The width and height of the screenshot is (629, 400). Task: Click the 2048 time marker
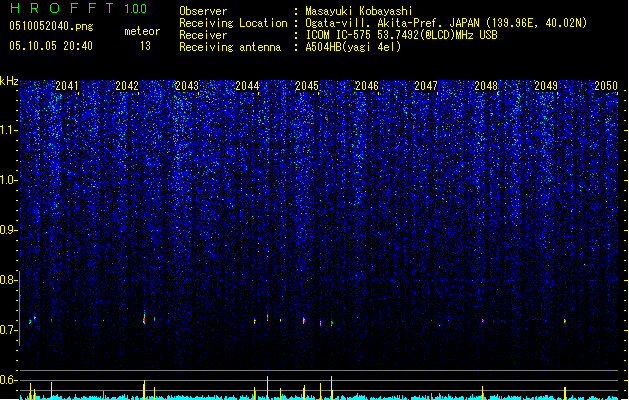[486, 86]
